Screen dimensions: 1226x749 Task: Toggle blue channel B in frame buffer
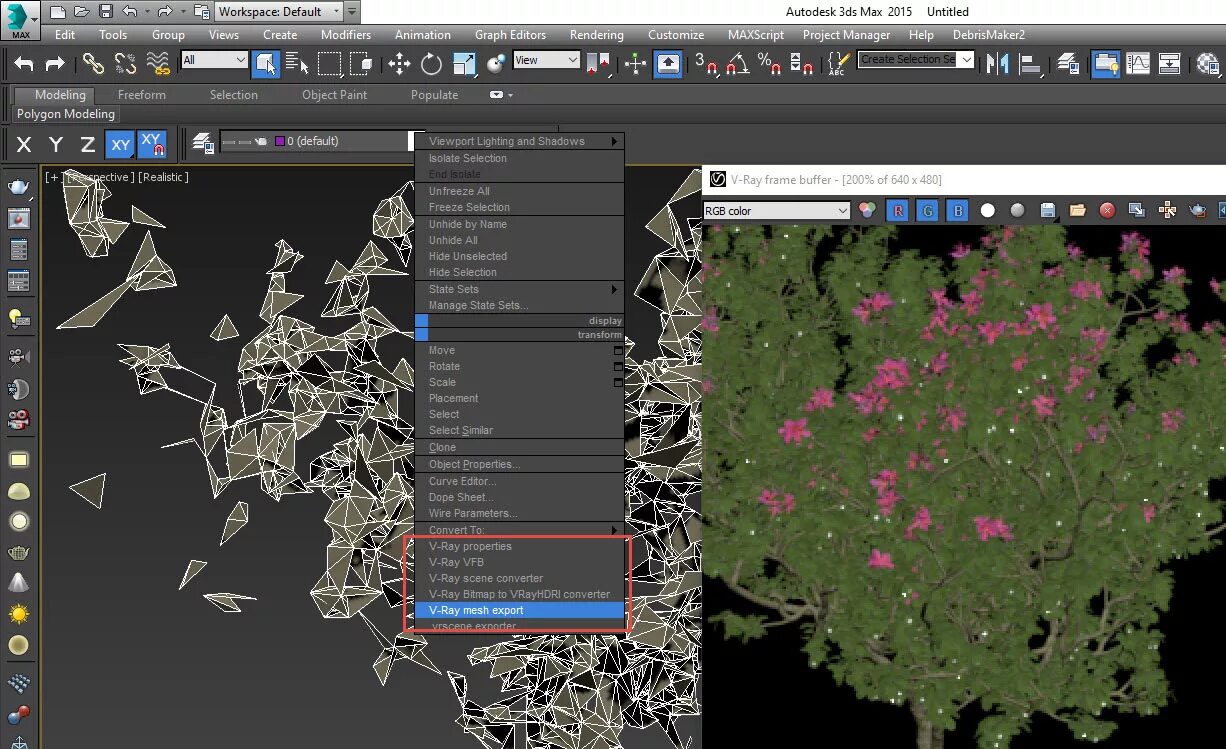[x=957, y=210]
